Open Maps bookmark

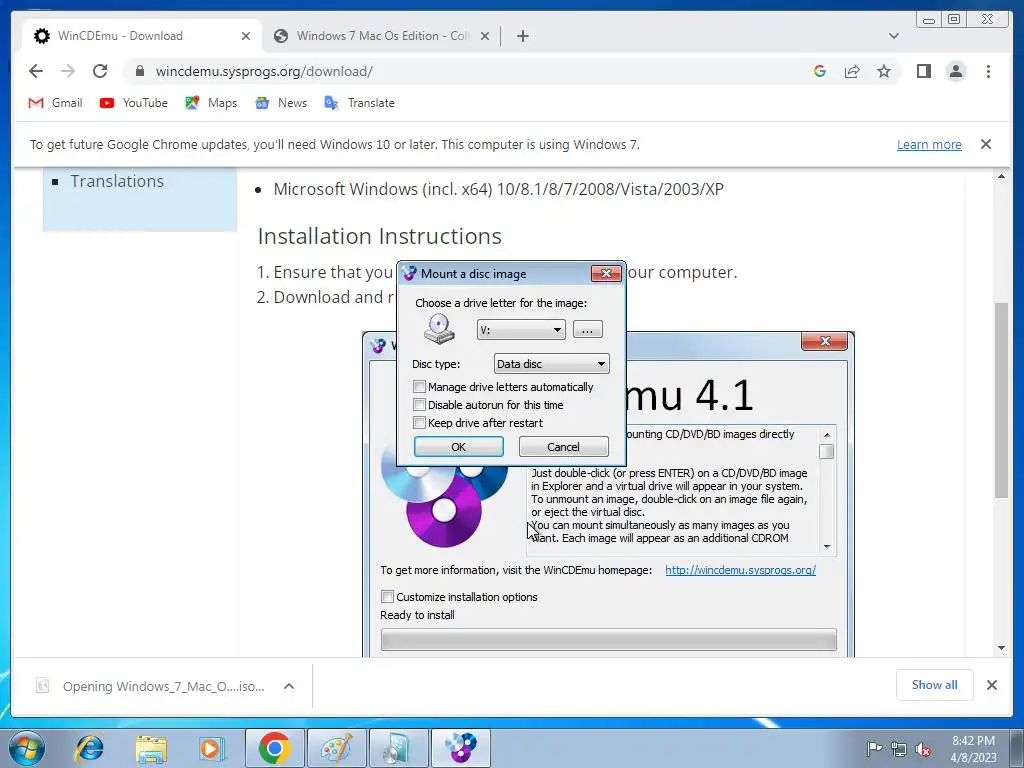[x=211, y=103]
